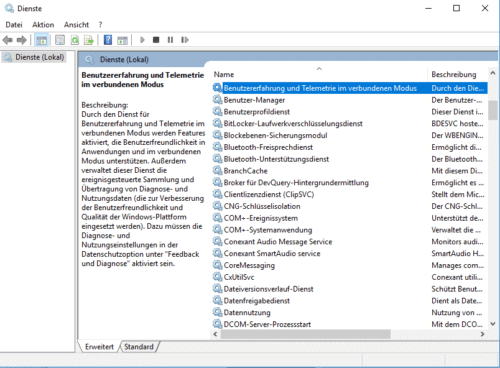Viewport: 500px width, 368px height.
Task: Click gear icon beside BranchCache
Action: point(217,171)
